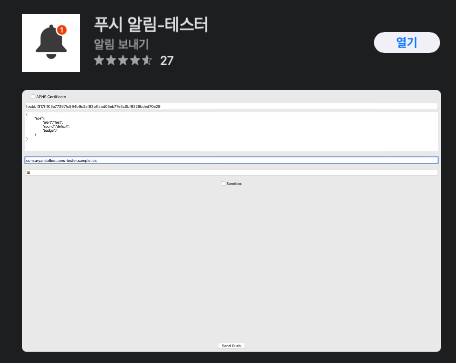This screenshot has height=363, width=456.
Task: Click the subtitle 알림 보내기
Action: [121, 44]
